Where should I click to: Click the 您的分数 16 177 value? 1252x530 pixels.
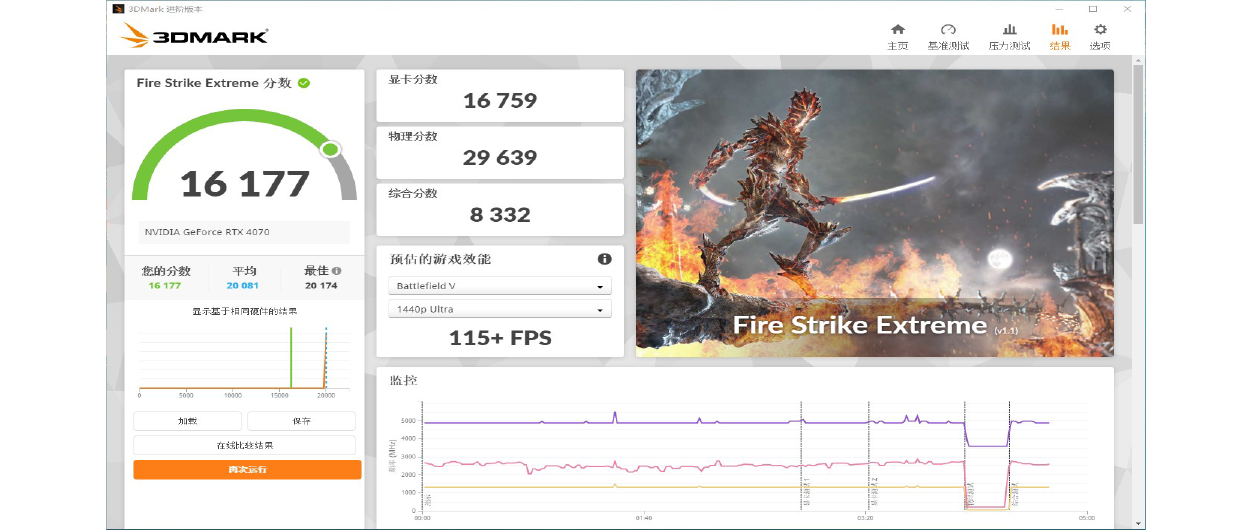[164, 286]
